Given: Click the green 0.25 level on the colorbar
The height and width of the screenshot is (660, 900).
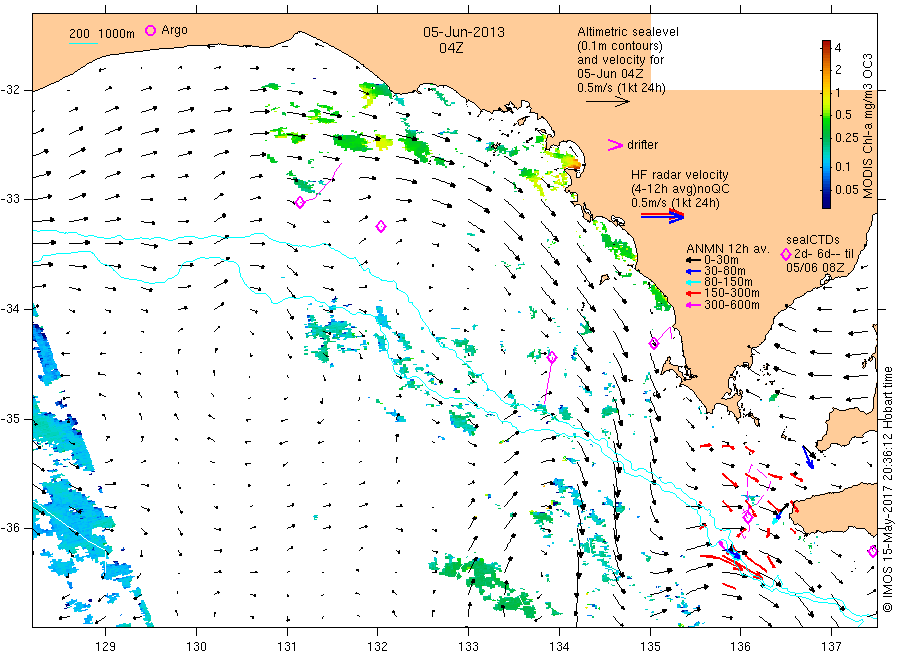Looking at the screenshot, I should coord(826,138).
